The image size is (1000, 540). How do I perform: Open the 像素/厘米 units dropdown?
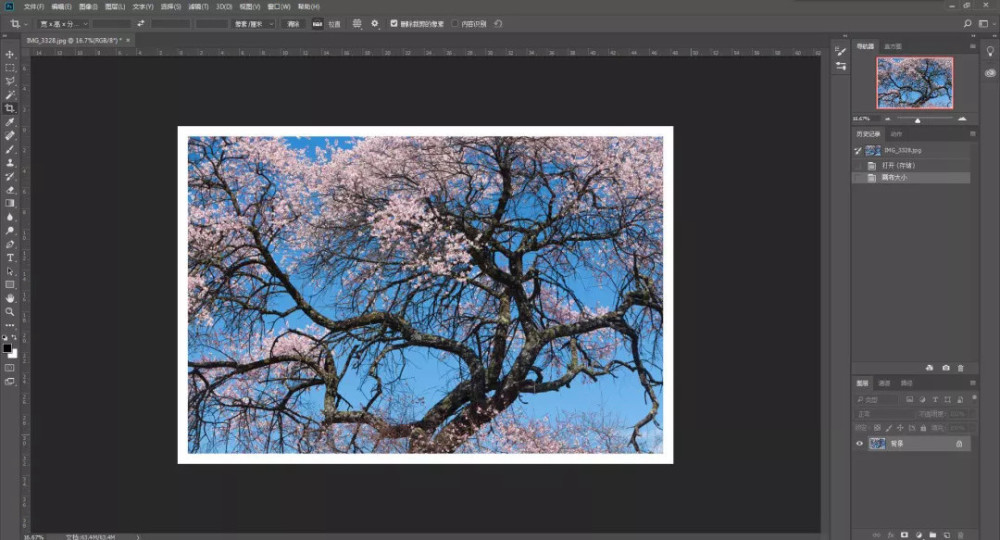254,23
